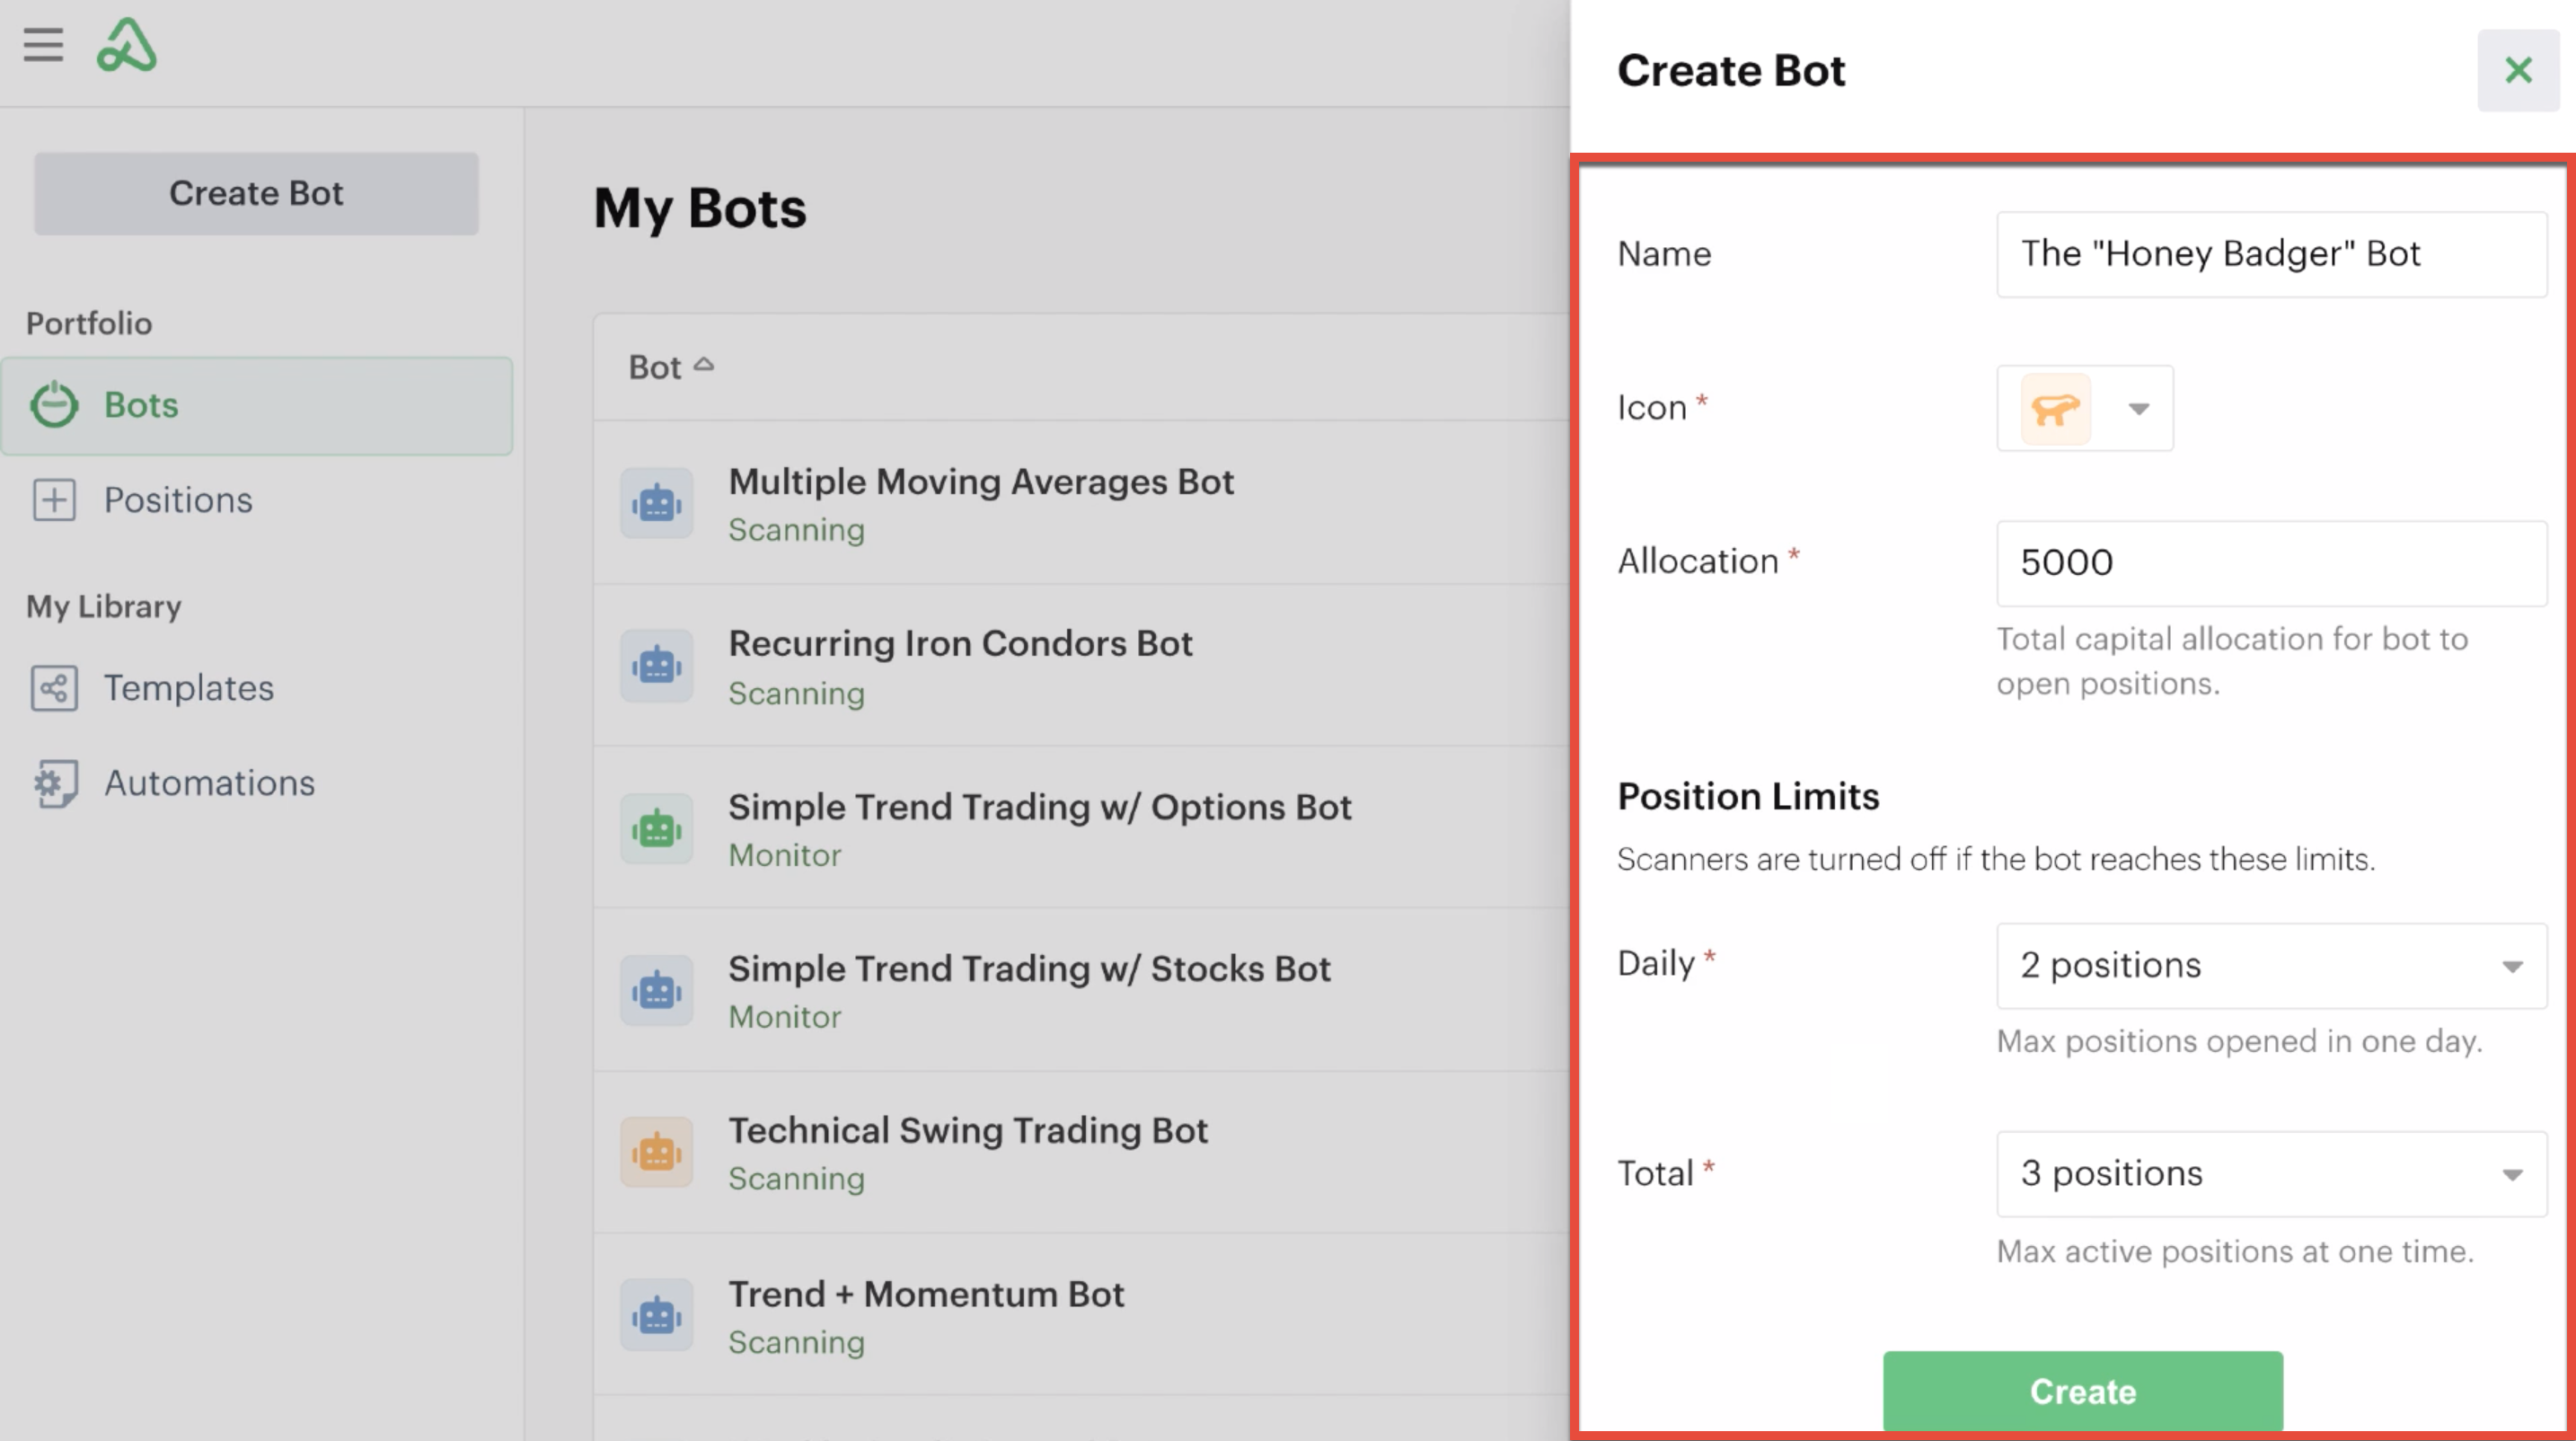Click the green Simple Trend Options Bot icon
The width and height of the screenshot is (2576, 1441).
pos(657,829)
